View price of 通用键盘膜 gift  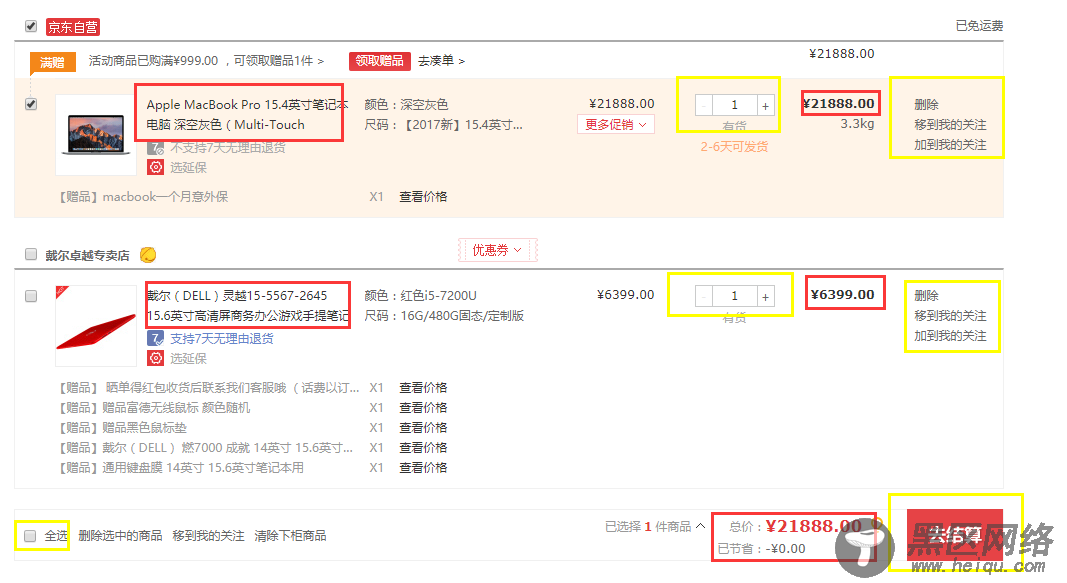(x=423, y=467)
